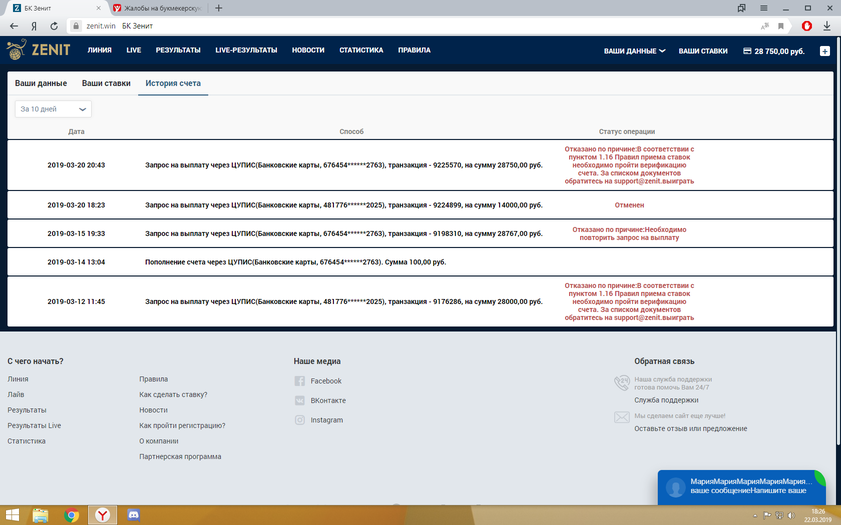Viewport: 841px width, 525px height.
Task: Click footer link 'Статистика'
Action: point(26,441)
